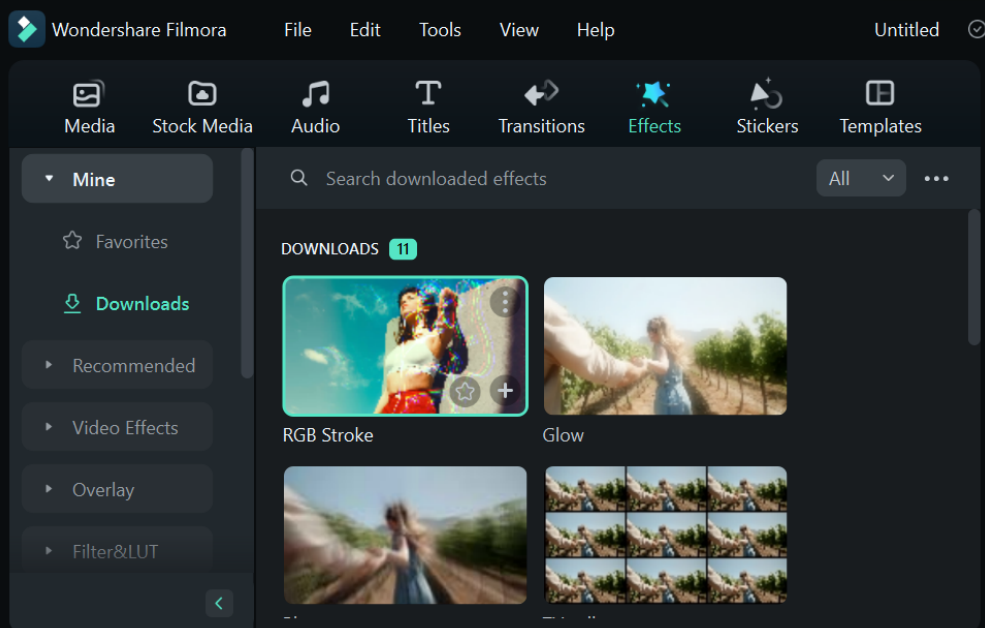Select the Stickers icon

pos(767,104)
